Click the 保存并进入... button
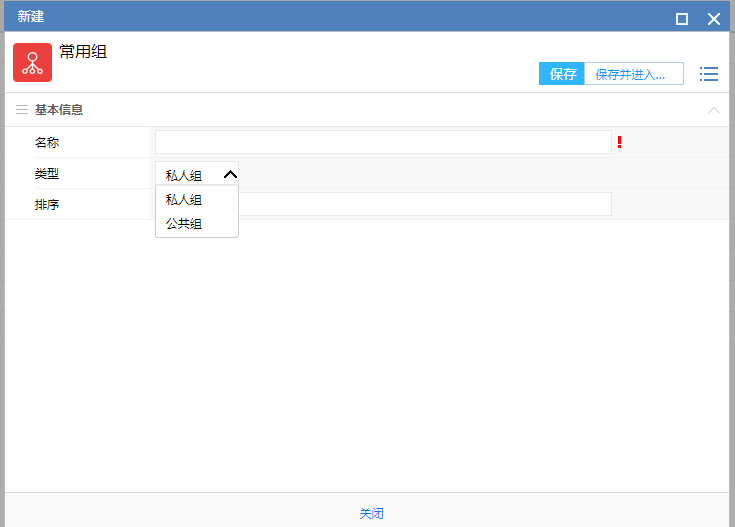The height and width of the screenshot is (527, 735). (632, 74)
